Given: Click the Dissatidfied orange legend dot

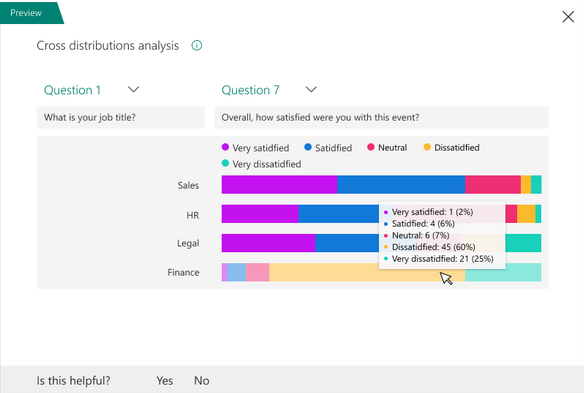Looking at the screenshot, I should coord(427,147).
